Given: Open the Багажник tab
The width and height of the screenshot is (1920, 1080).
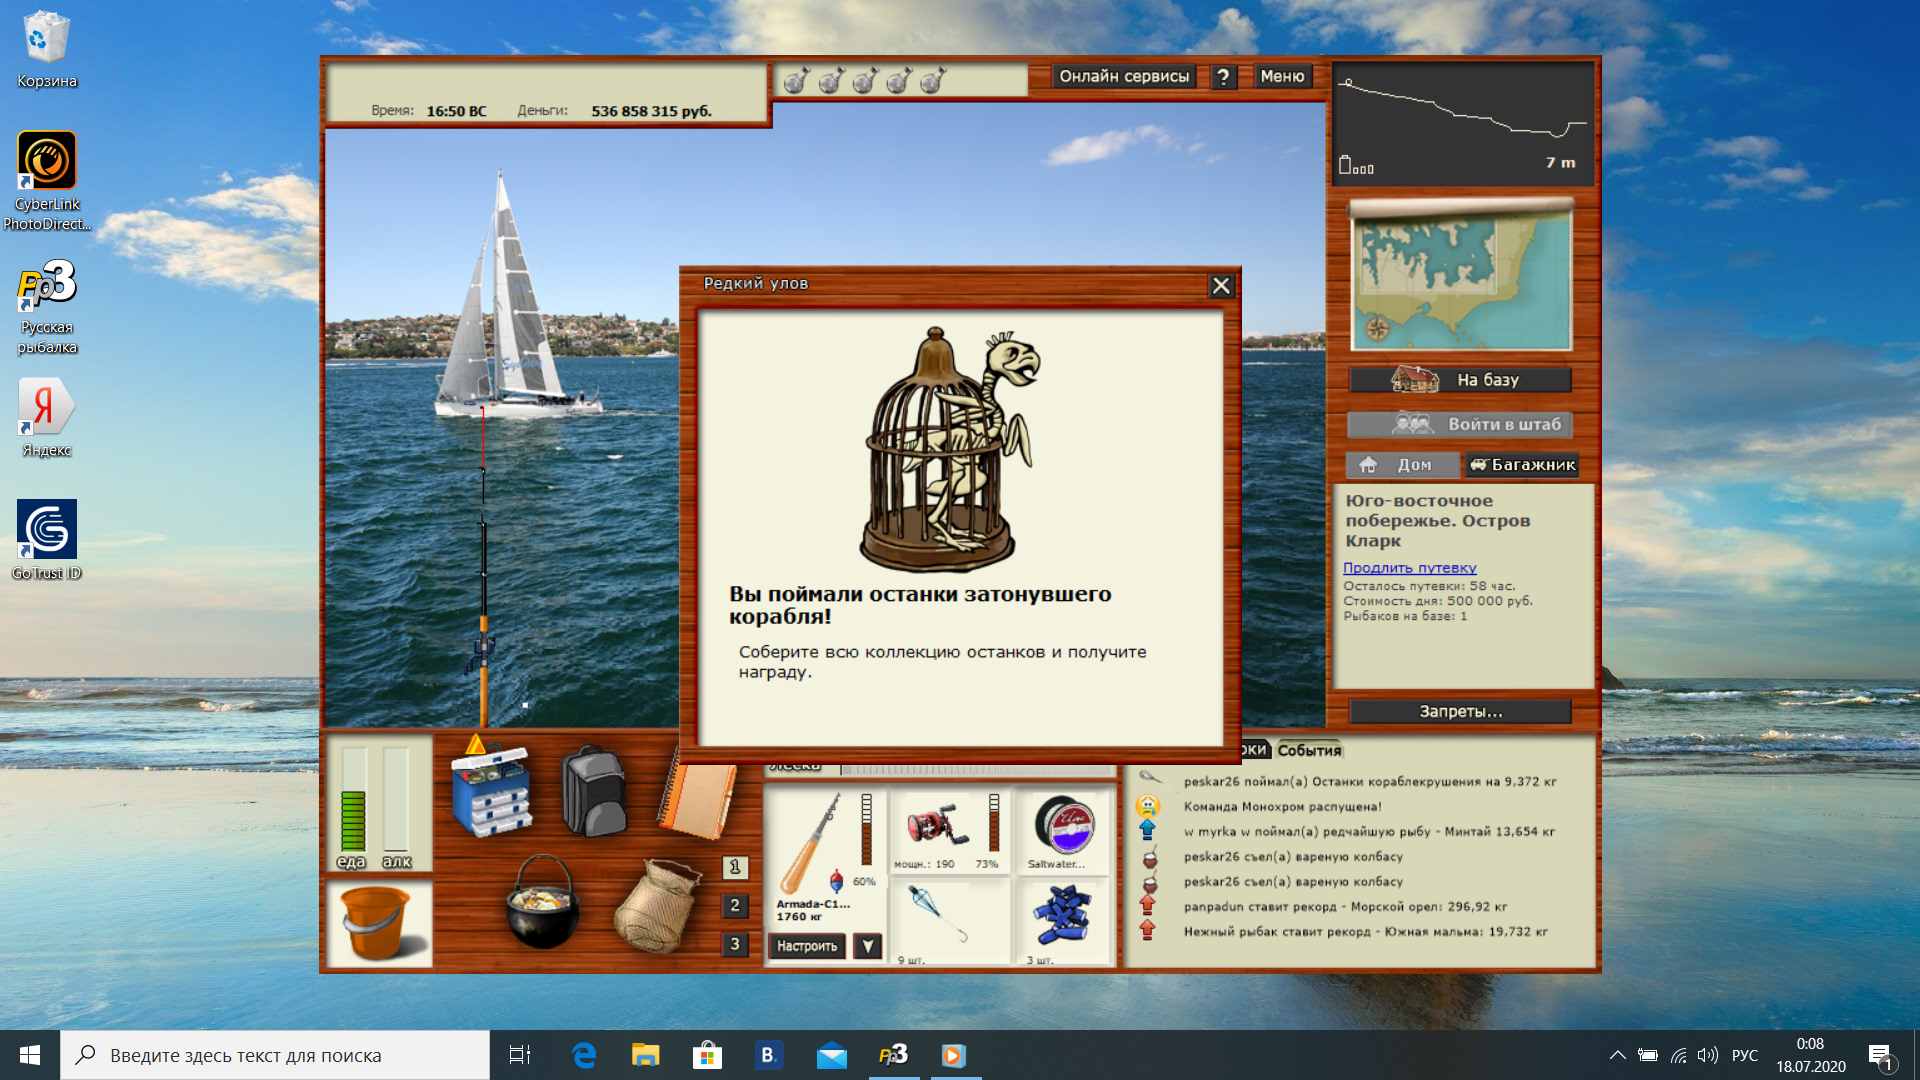Looking at the screenshot, I should tap(1522, 465).
